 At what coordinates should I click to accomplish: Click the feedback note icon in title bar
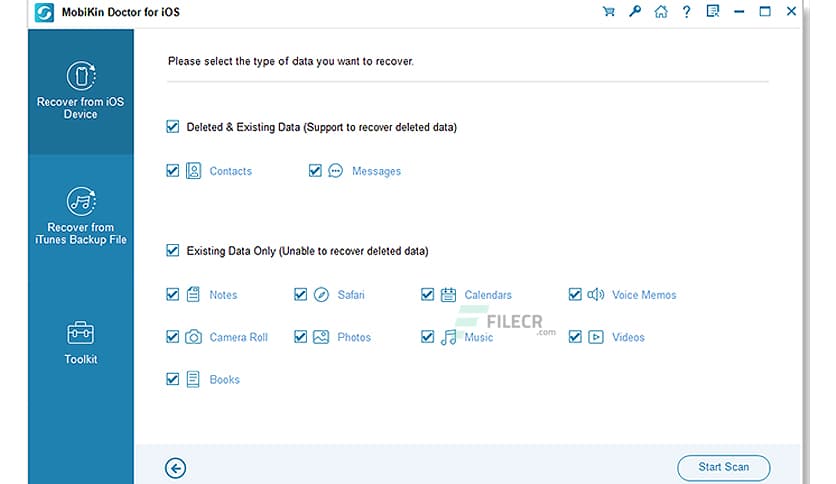pyautogui.click(x=713, y=12)
